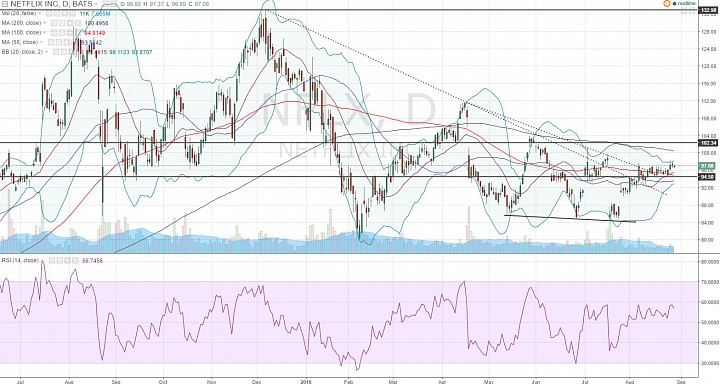The height and width of the screenshot is (384, 720).
Task: Open the RSI (14, close) dropdown arrow
Action: tap(43, 261)
